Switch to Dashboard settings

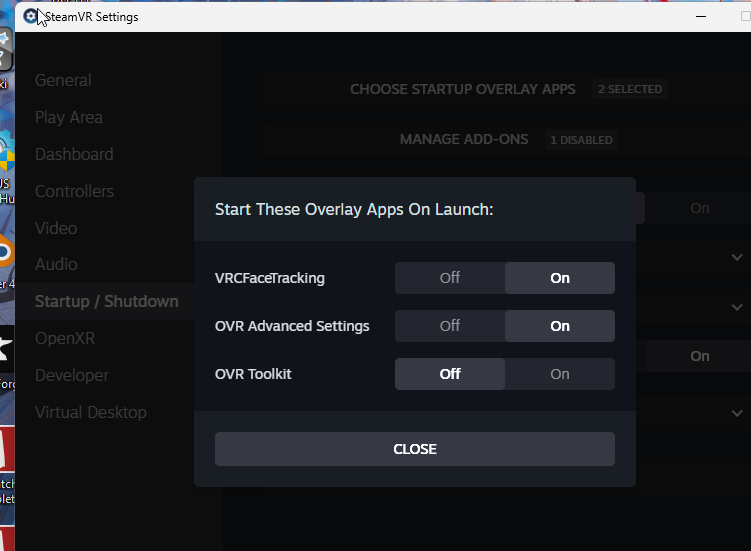click(x=74, y=154)
